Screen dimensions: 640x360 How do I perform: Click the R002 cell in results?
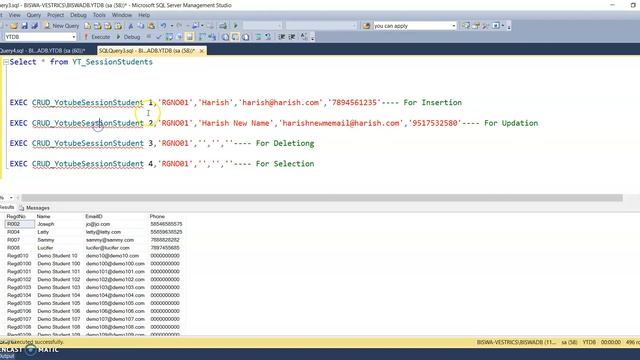point(20,224)
